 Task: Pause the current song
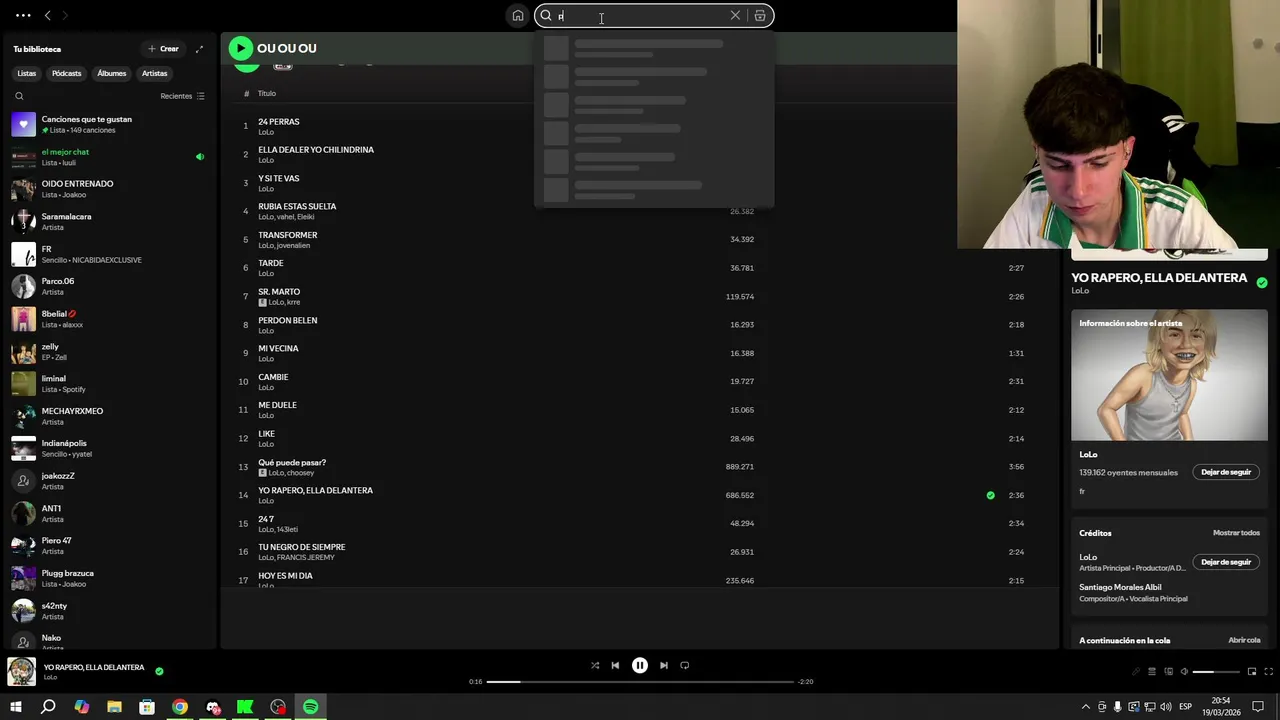(640, 665)
